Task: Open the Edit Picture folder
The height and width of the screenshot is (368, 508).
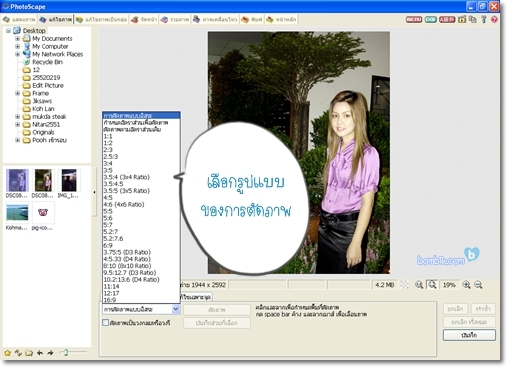Action: tap(43, 85)
